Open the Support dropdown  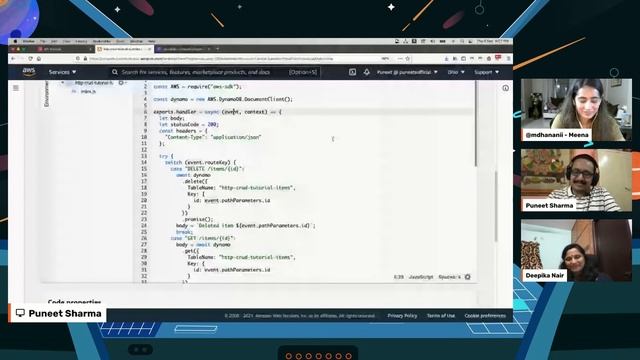tap(486, 72)
